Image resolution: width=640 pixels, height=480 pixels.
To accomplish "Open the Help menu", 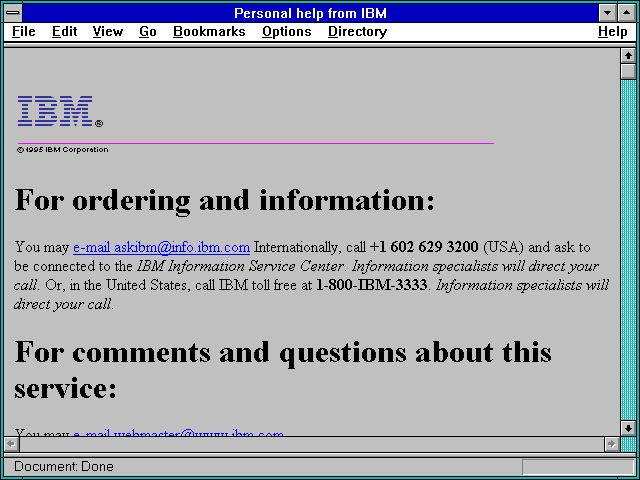I will coord(613,32).
